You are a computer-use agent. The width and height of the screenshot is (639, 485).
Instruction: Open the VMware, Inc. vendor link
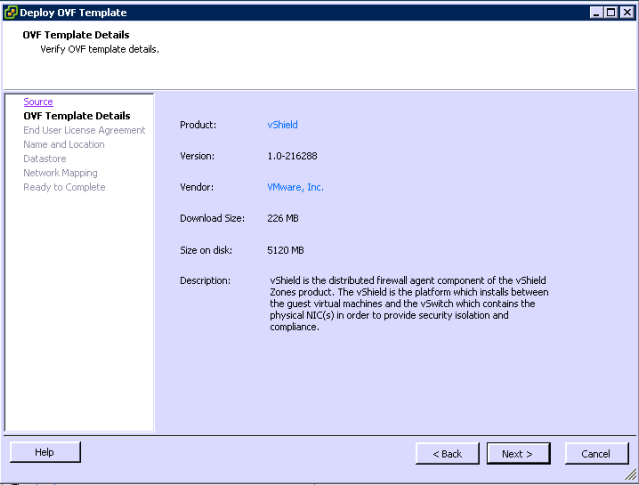[295, 187]
